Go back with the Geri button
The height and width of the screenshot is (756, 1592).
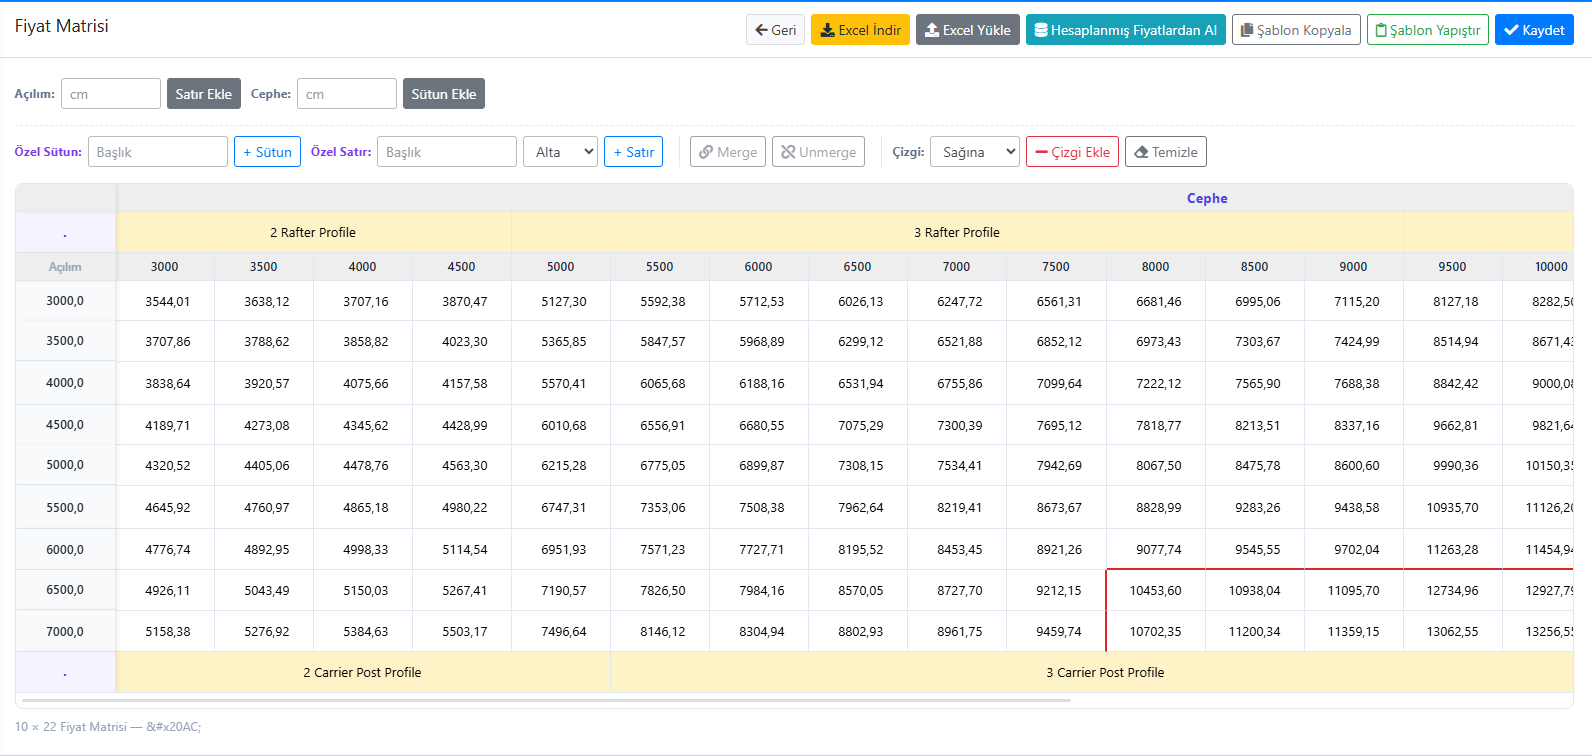775,30
